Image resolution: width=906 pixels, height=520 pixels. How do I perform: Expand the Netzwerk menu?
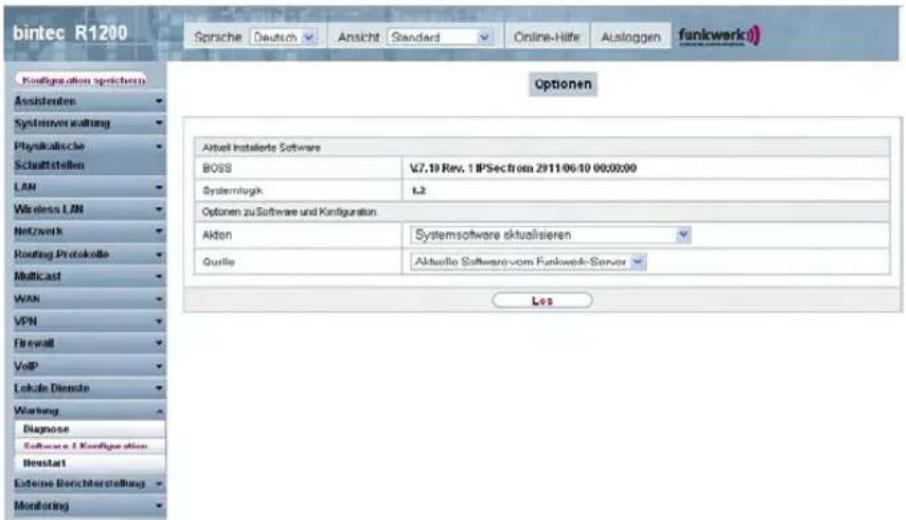click(88, 232)
